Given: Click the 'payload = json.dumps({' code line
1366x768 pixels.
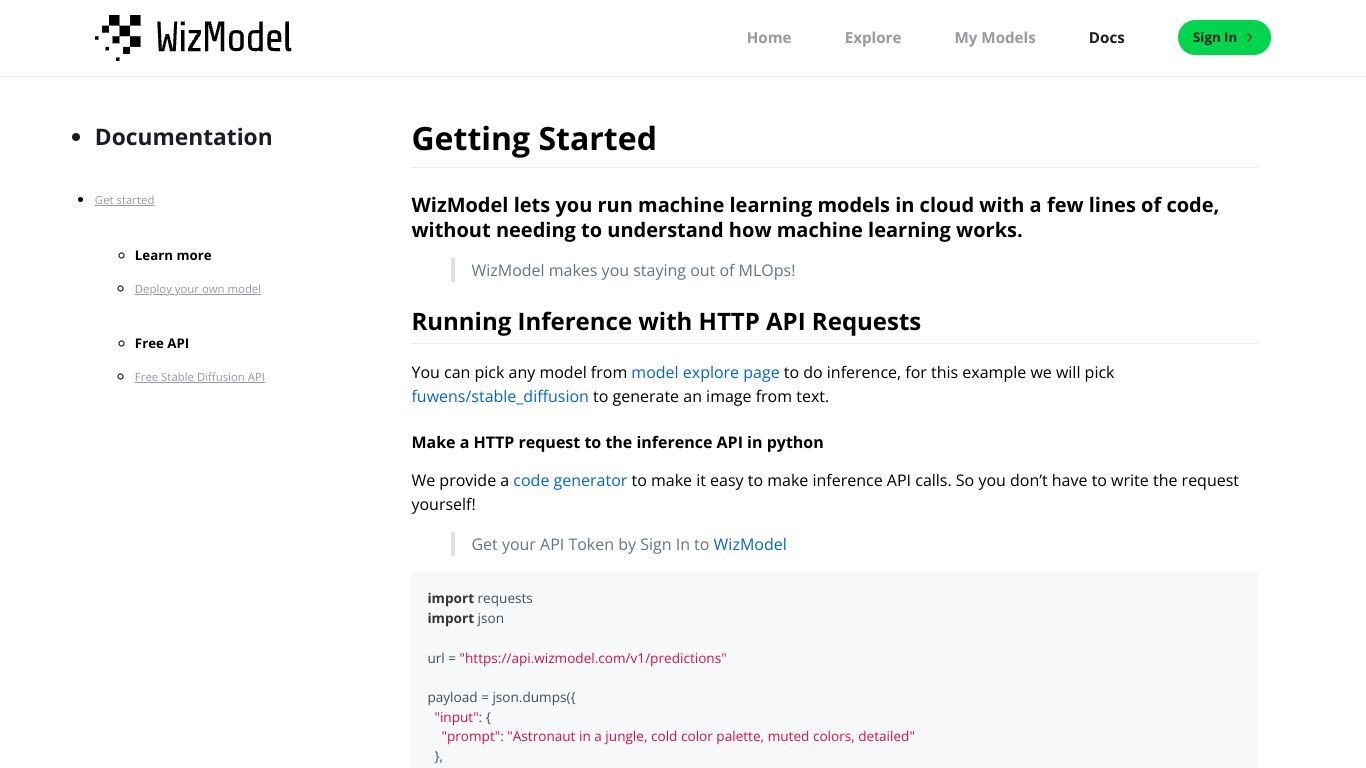Looking at the screenshot, I should 501,697.
